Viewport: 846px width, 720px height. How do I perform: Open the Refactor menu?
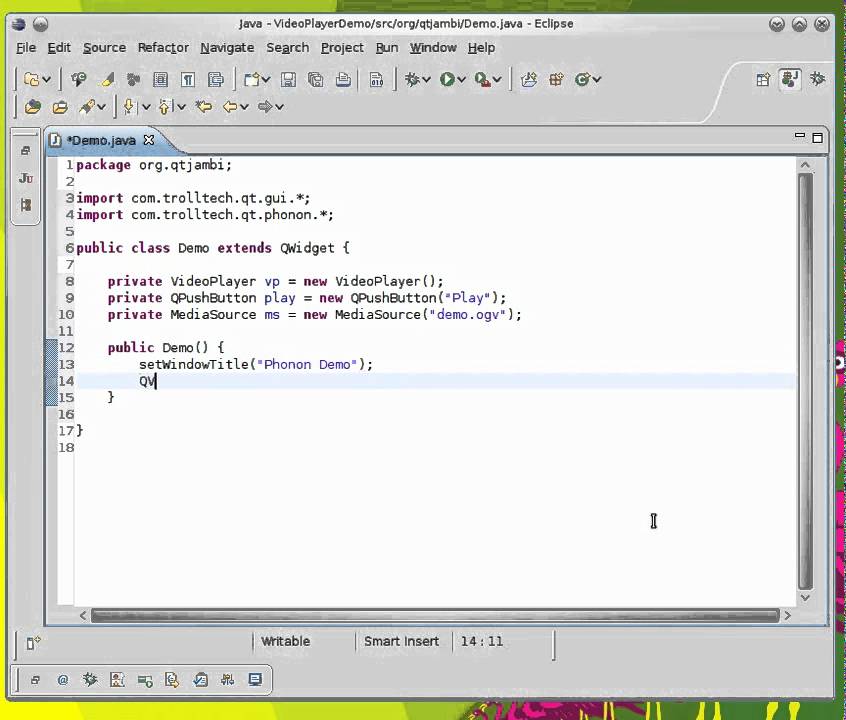tap(162, 47)
